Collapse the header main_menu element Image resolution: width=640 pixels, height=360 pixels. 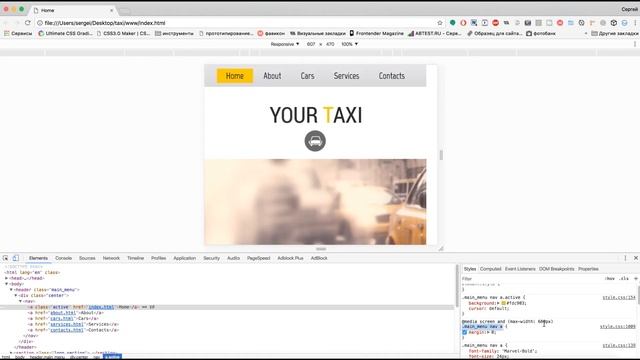click(x=11, y=289)
